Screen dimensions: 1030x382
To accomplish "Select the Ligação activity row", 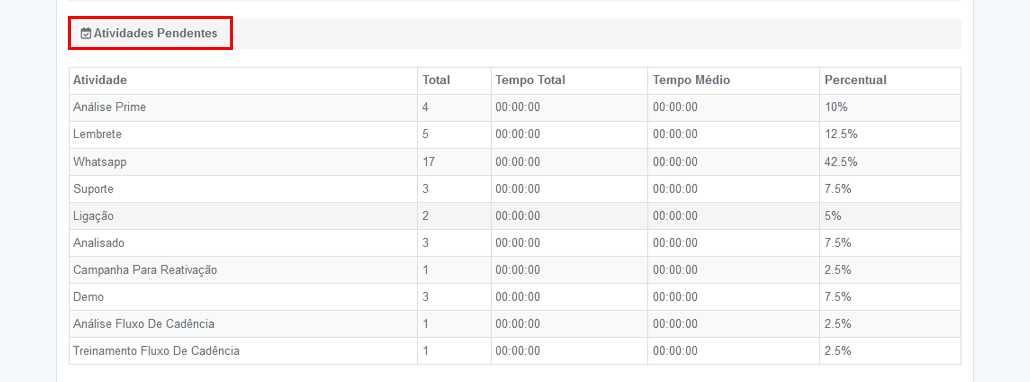I will coord(515,216).
